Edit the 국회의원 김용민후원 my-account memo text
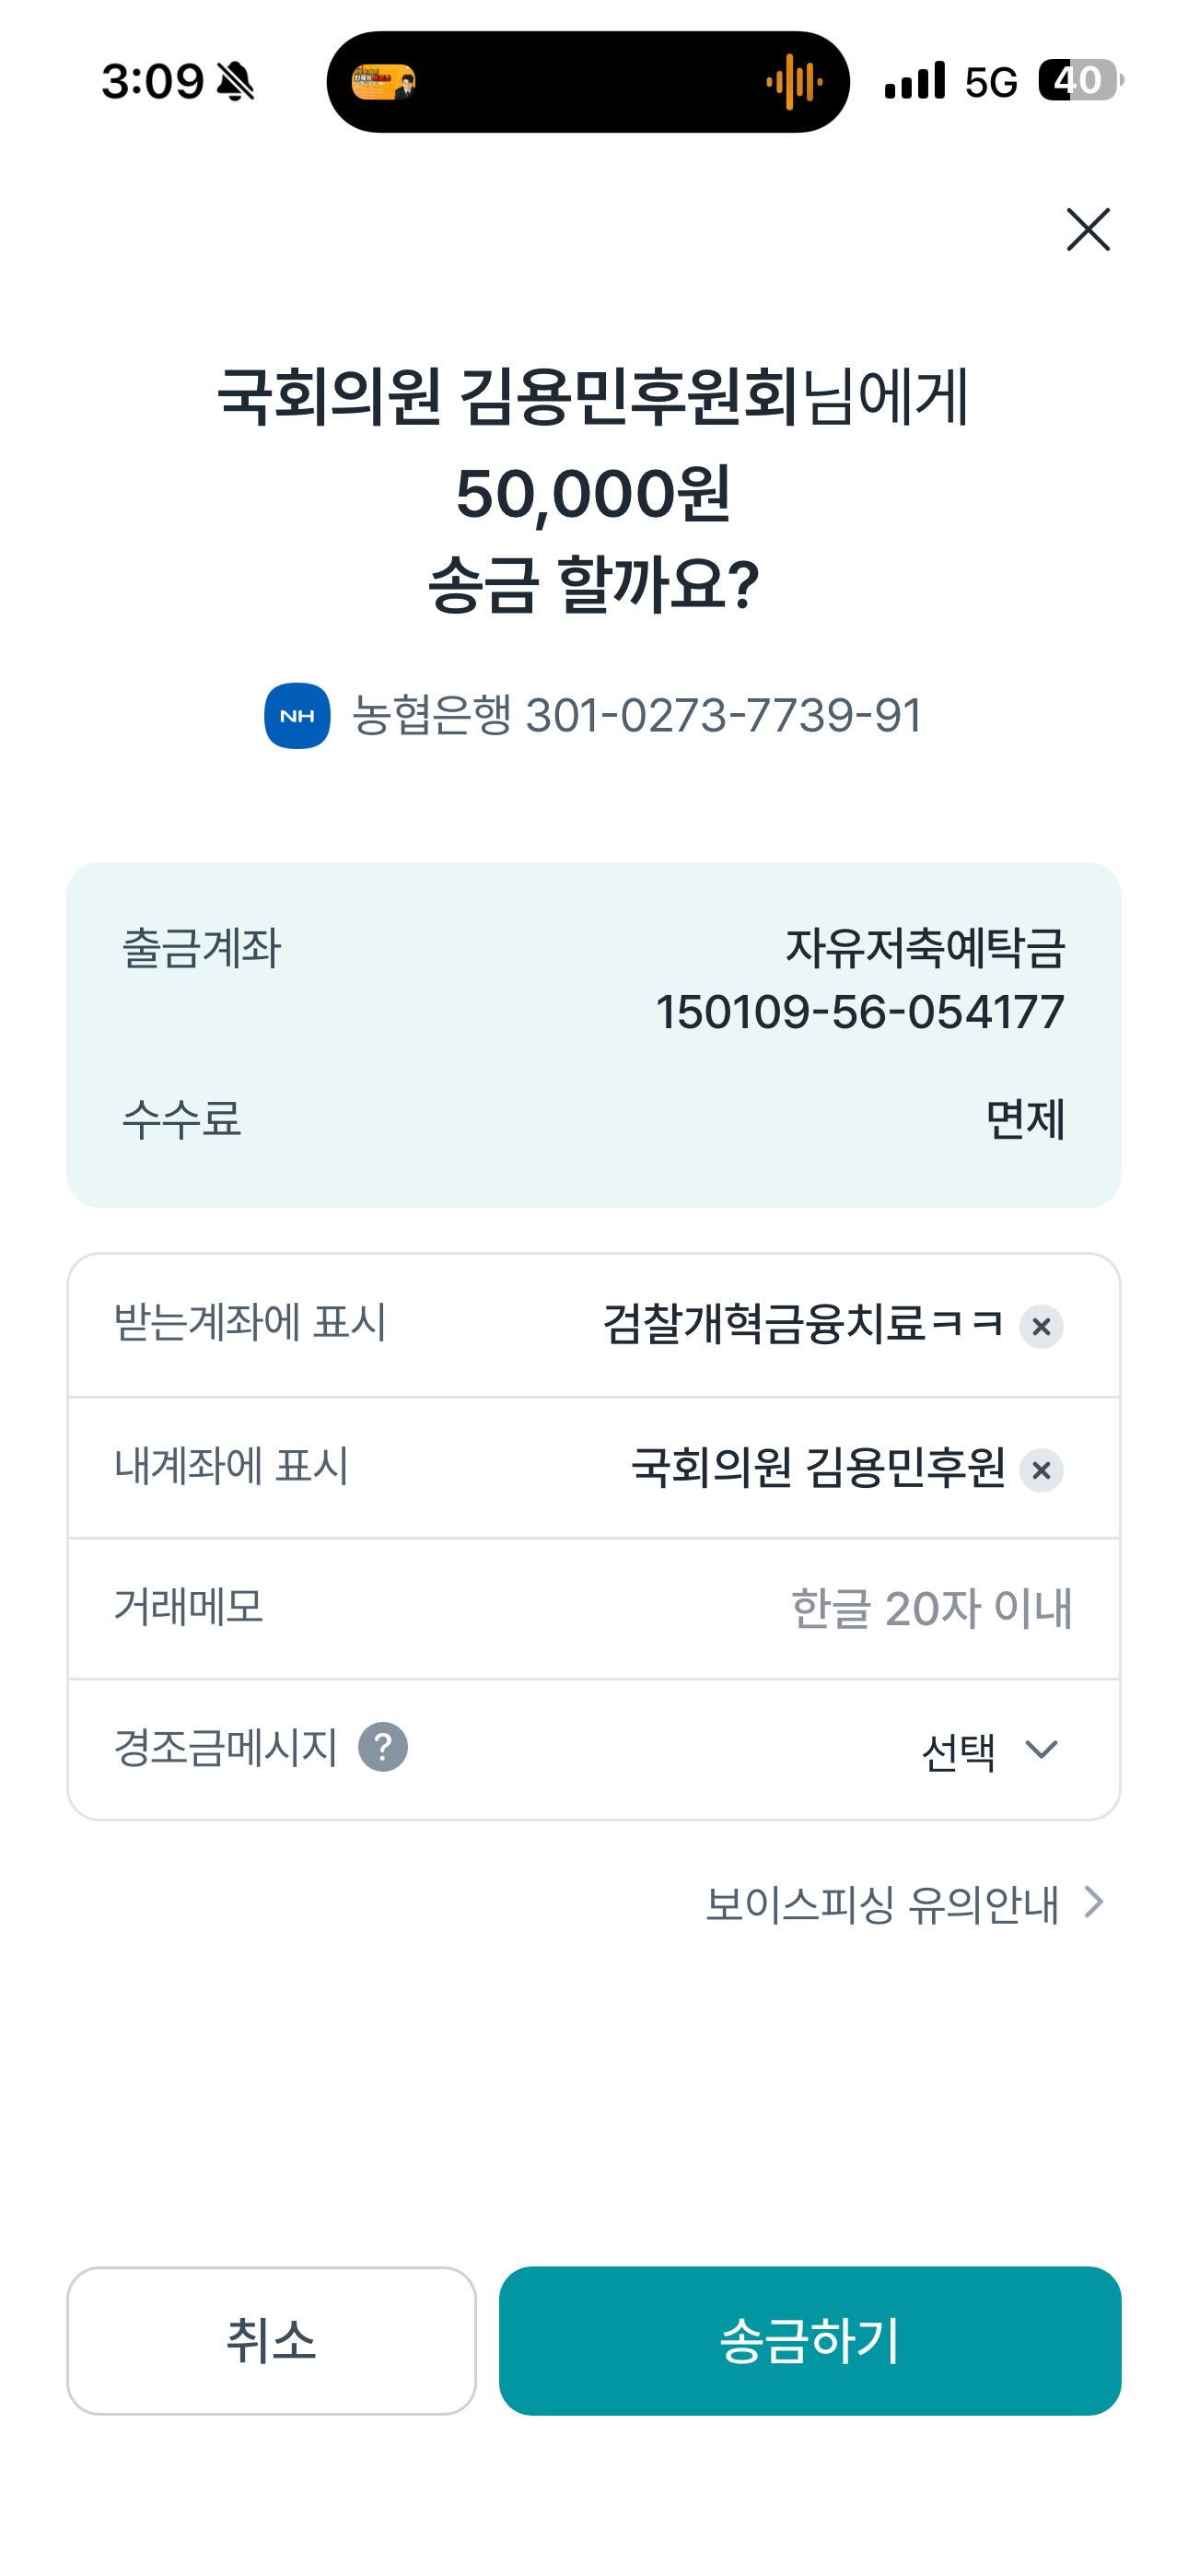1188x2576 pixels. 818,1467
